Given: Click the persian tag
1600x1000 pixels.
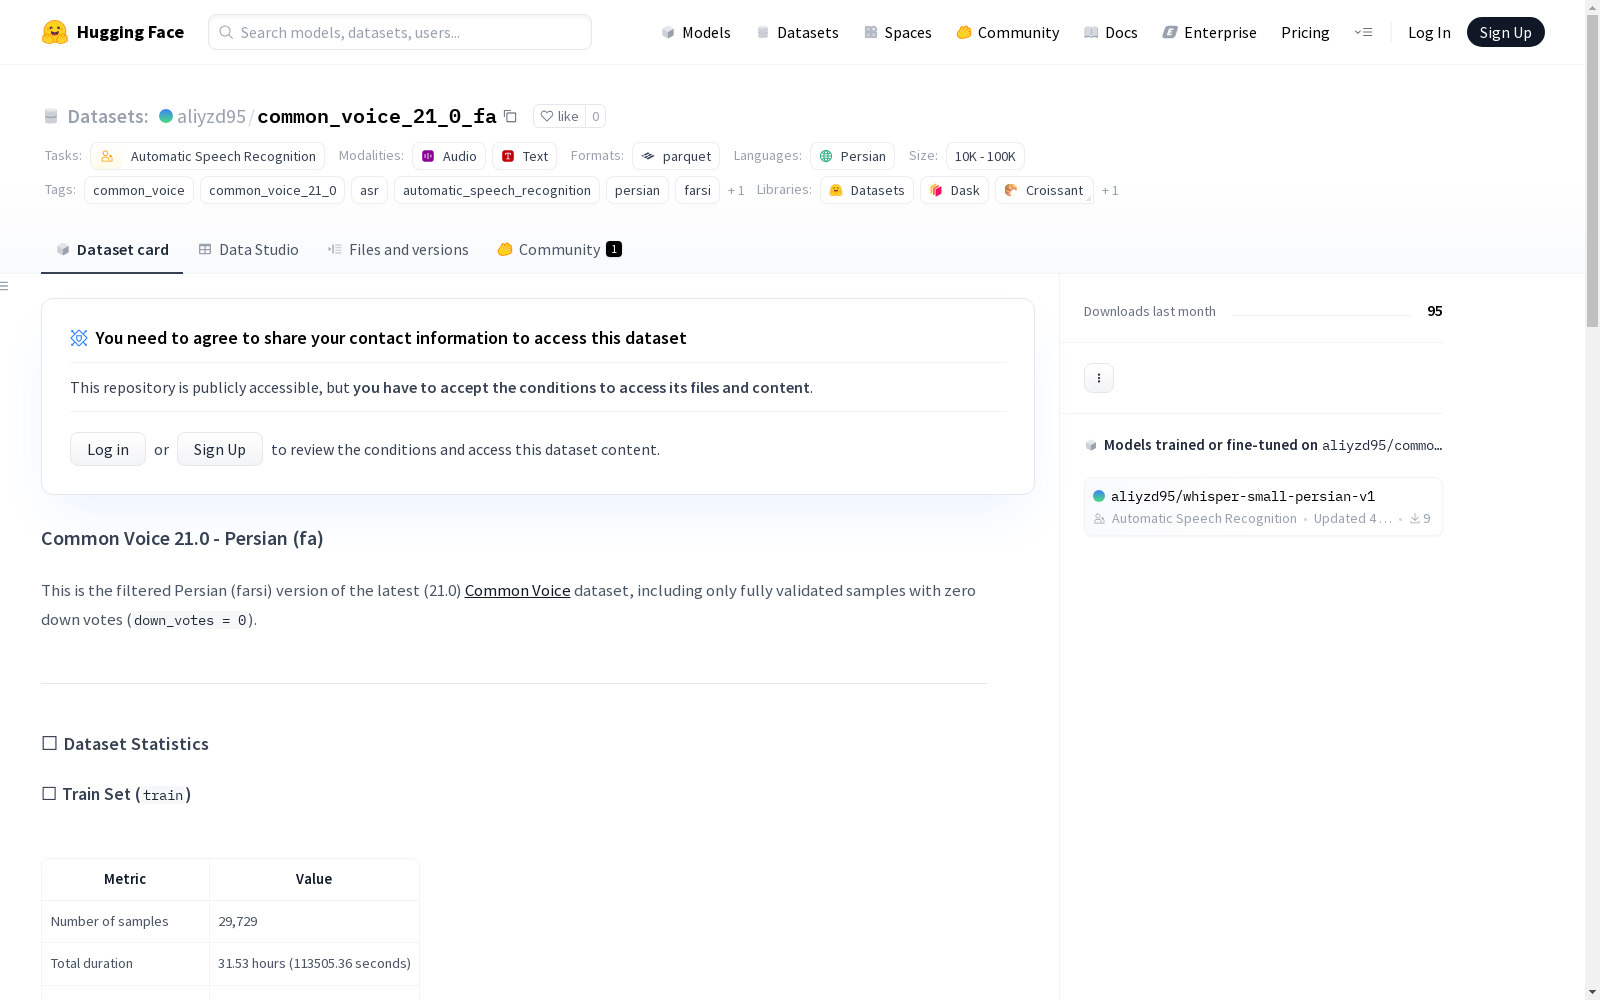Looking at the screenshot, I should coord(637,190).
